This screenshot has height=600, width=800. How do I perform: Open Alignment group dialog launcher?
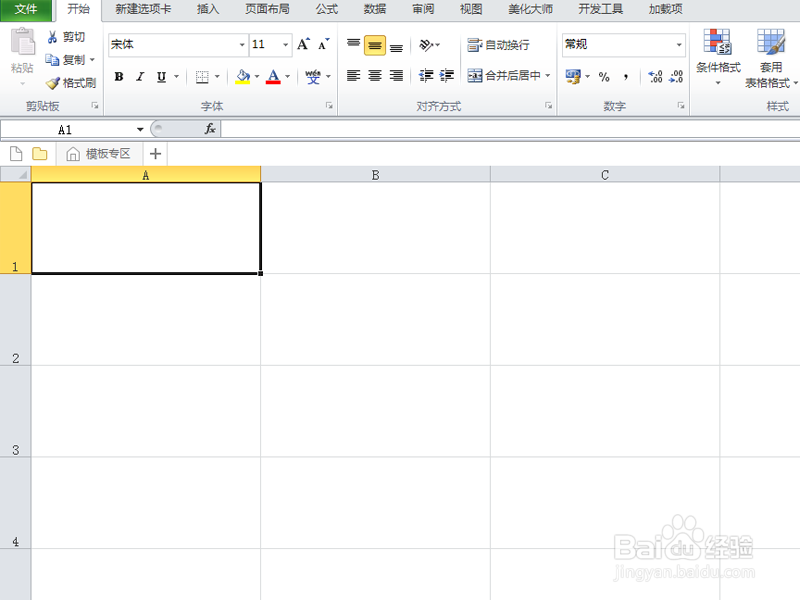(x=548, y=106)
